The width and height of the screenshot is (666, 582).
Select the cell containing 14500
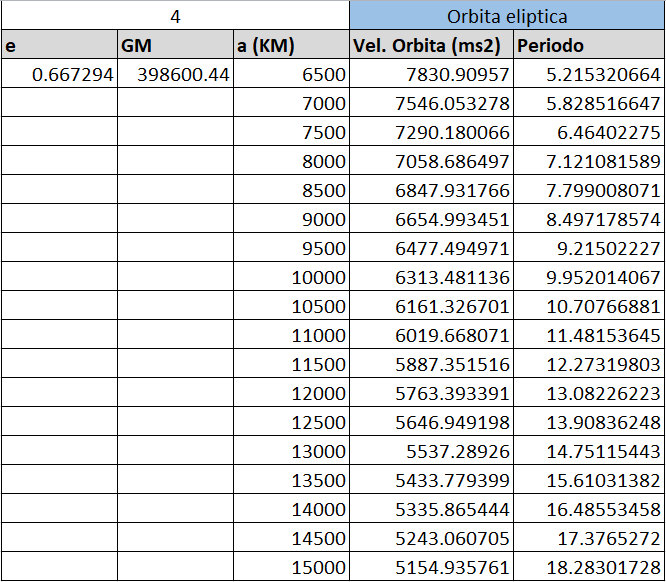pyautogui.click(x=291, y=537)
